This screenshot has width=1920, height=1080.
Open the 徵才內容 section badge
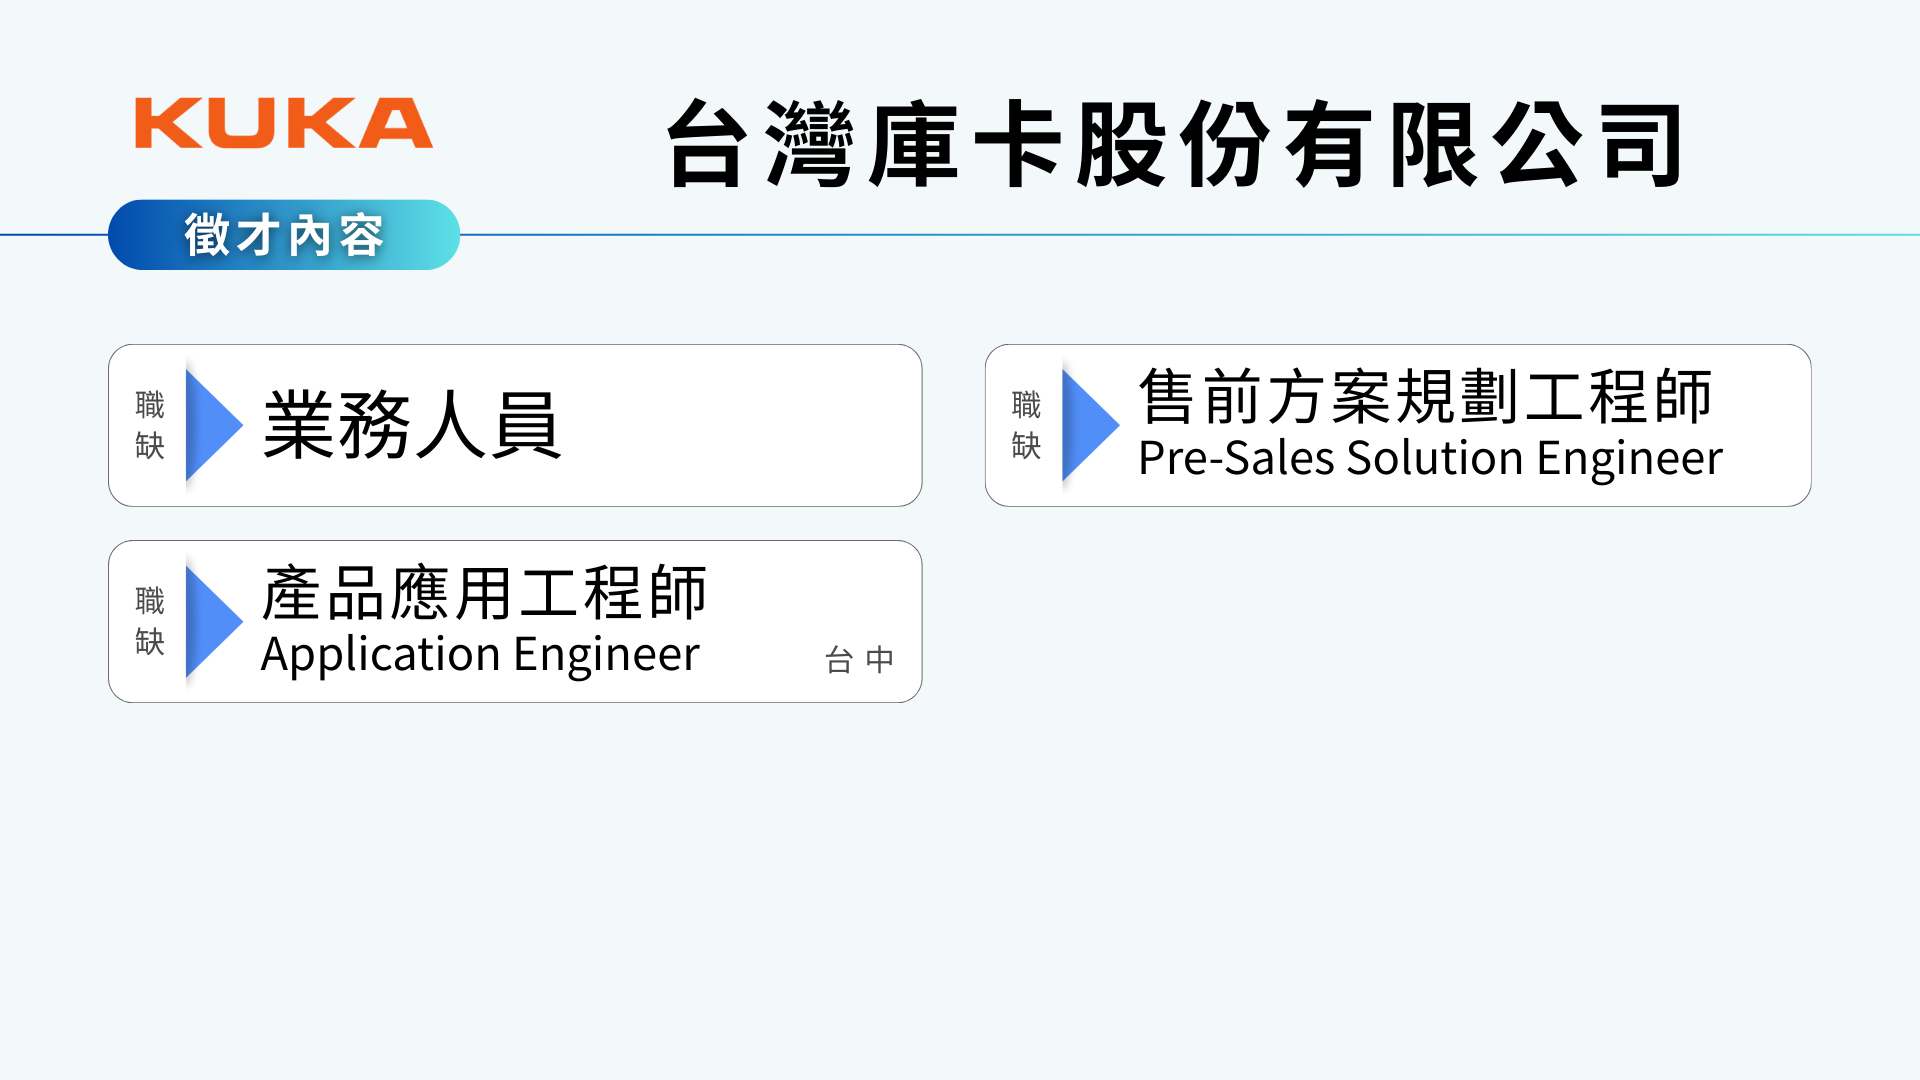coord(284,235)
